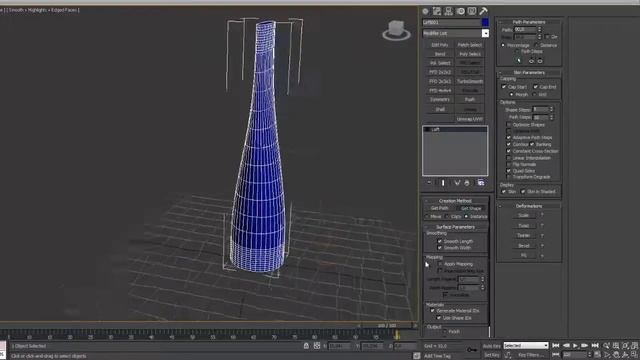Viewport: 640px width, 360px height.
Task: Open the Hierarchy command panel tab
Action: pos(449,11)
